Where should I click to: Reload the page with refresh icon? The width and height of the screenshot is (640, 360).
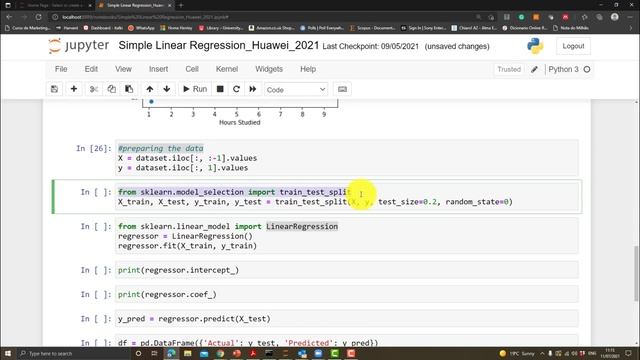point(38,17)
